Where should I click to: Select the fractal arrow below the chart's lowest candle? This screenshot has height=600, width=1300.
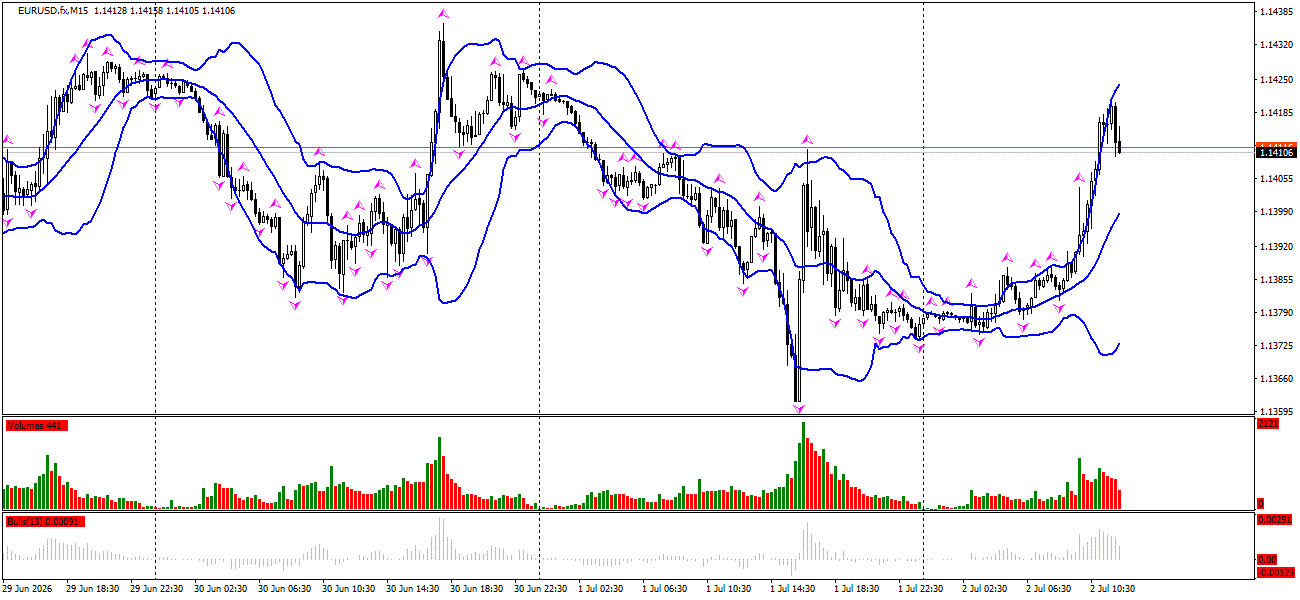[x=798, y=408]
